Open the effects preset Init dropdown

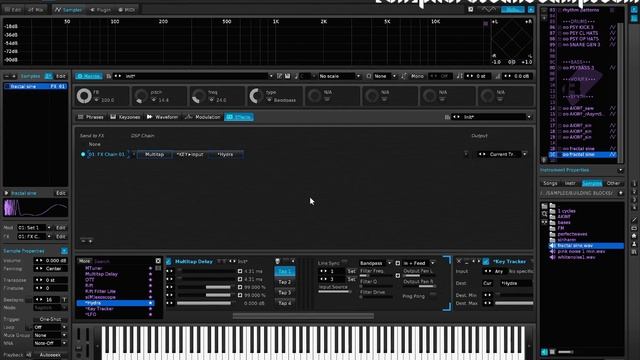(492, 117)
